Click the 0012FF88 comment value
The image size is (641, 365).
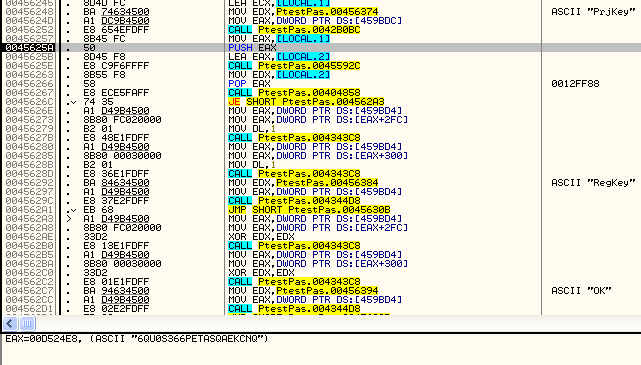(x=575, y=84)
